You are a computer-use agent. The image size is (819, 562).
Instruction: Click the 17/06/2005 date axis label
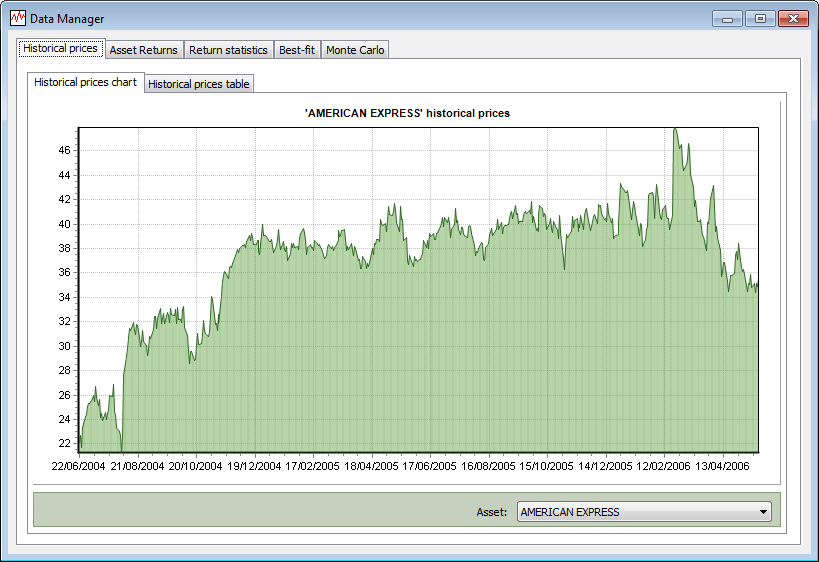(x=429, y=466)
